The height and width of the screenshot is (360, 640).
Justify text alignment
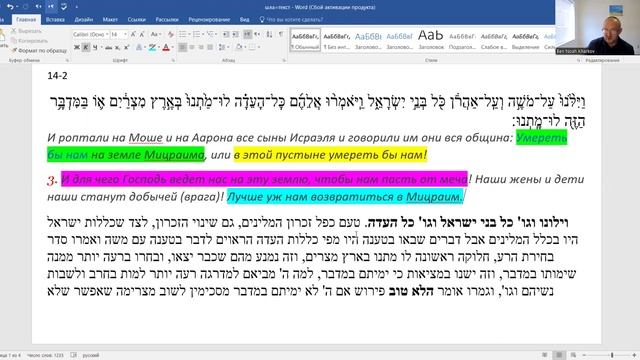click(x=210, y=47)
